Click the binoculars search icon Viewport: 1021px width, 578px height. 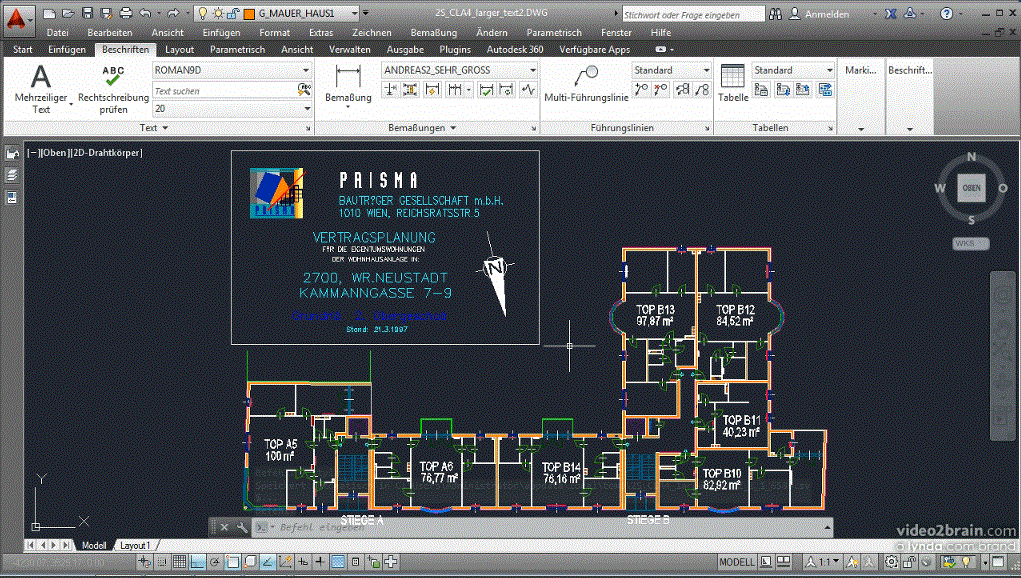pos(776,13)
